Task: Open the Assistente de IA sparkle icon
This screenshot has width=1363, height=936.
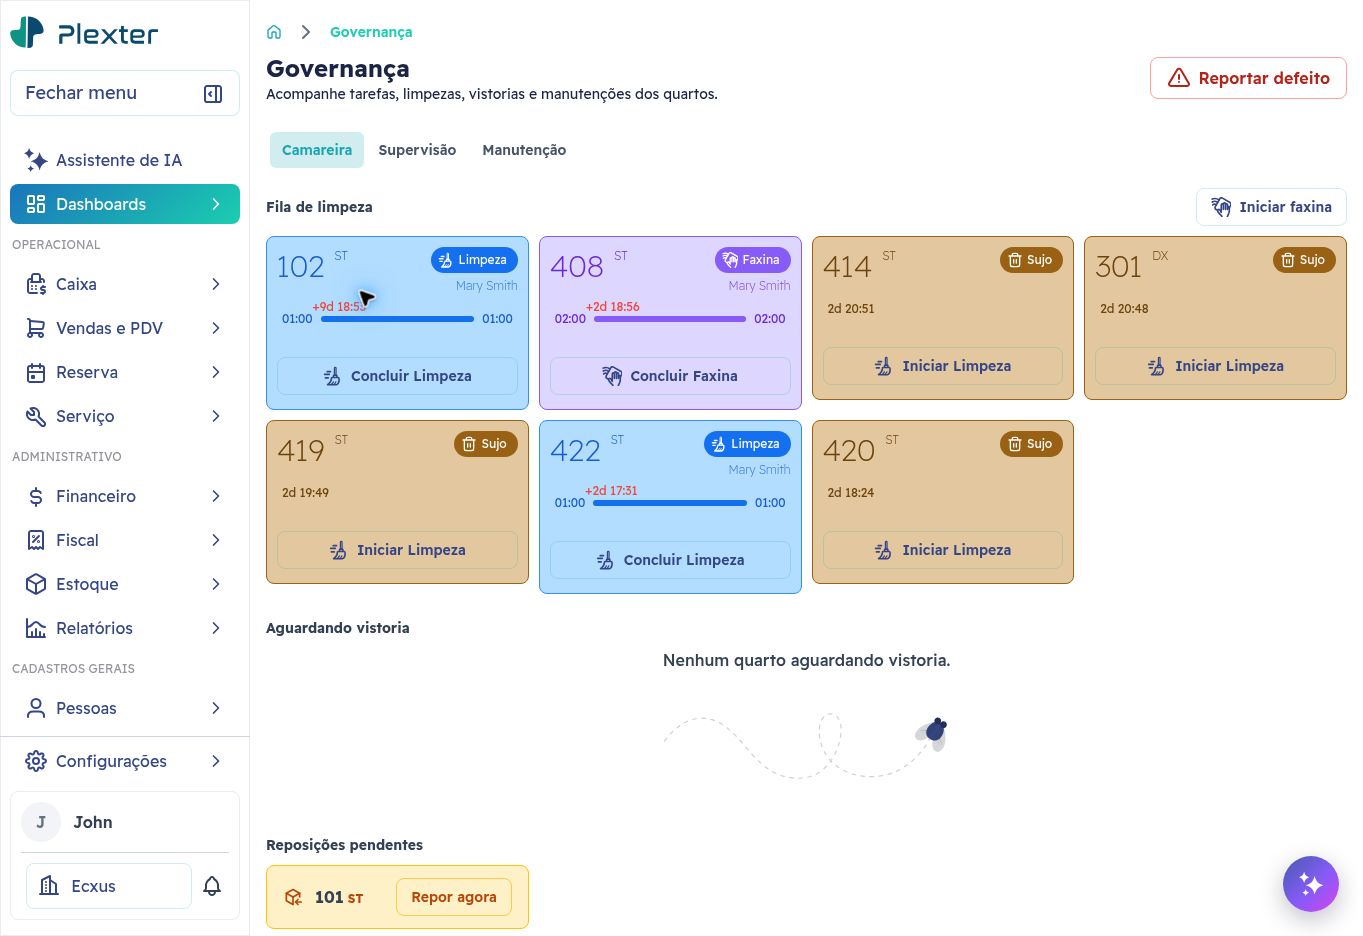Action: [x=36, y=160]
